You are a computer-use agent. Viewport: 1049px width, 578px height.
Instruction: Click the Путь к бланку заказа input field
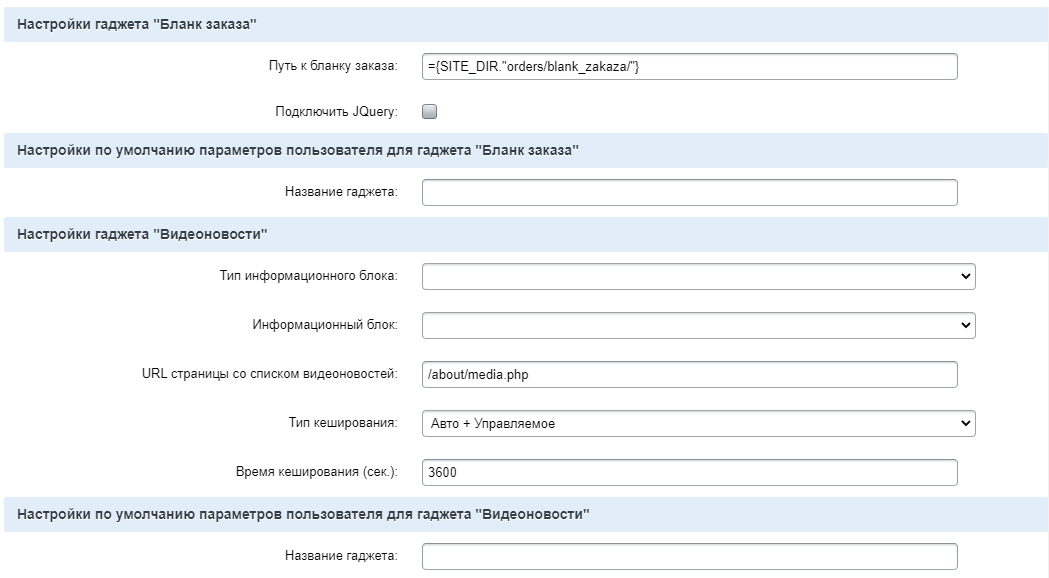tap(690, 66)
